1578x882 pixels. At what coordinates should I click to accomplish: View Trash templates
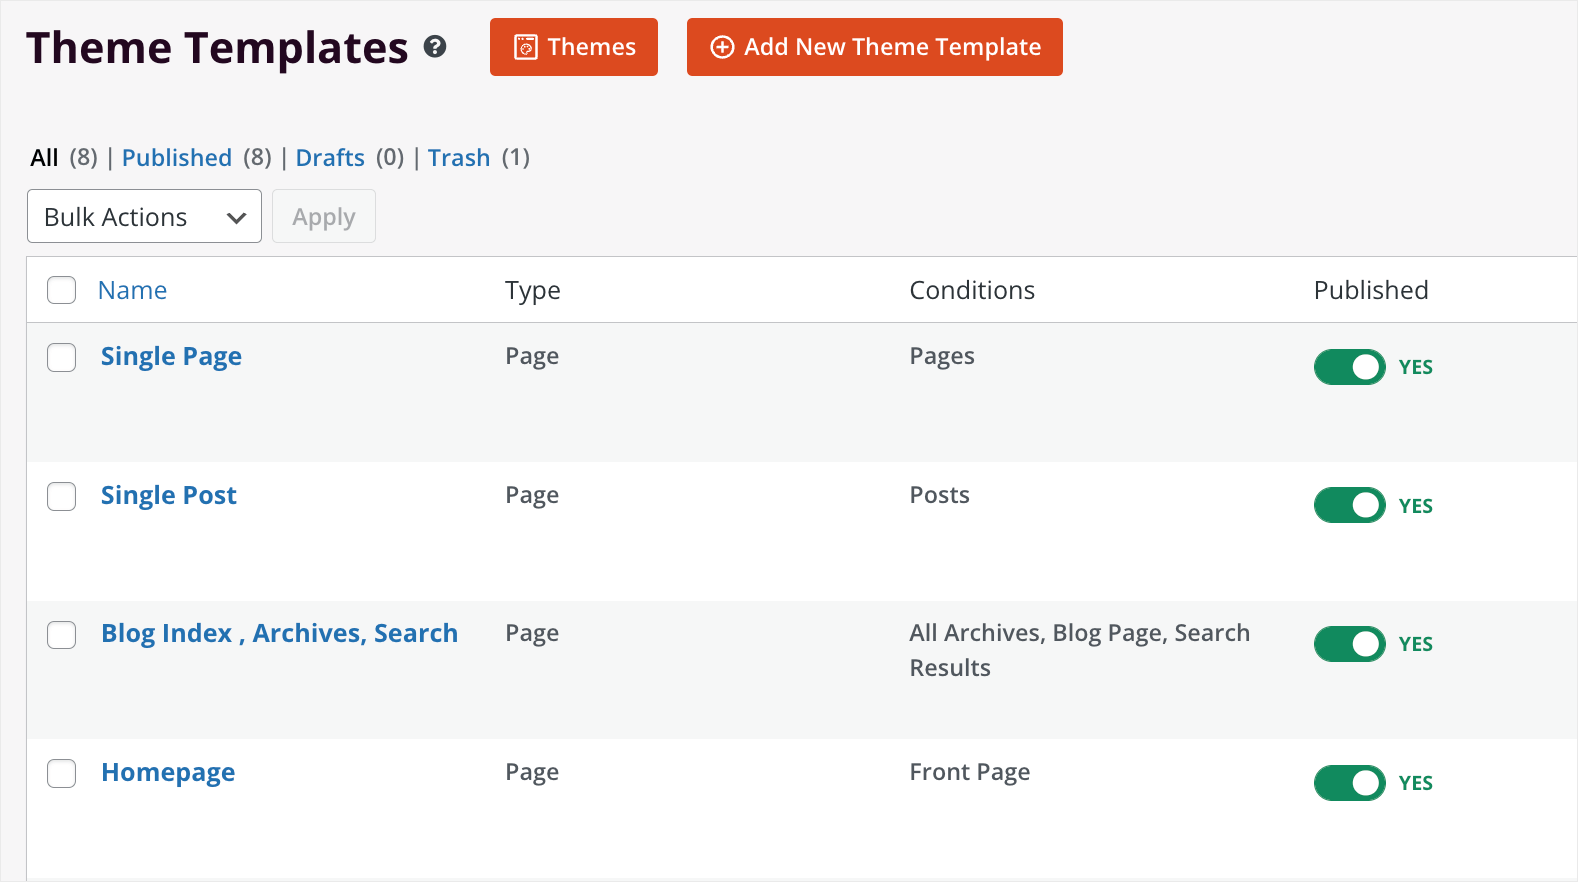coord(459,158)
